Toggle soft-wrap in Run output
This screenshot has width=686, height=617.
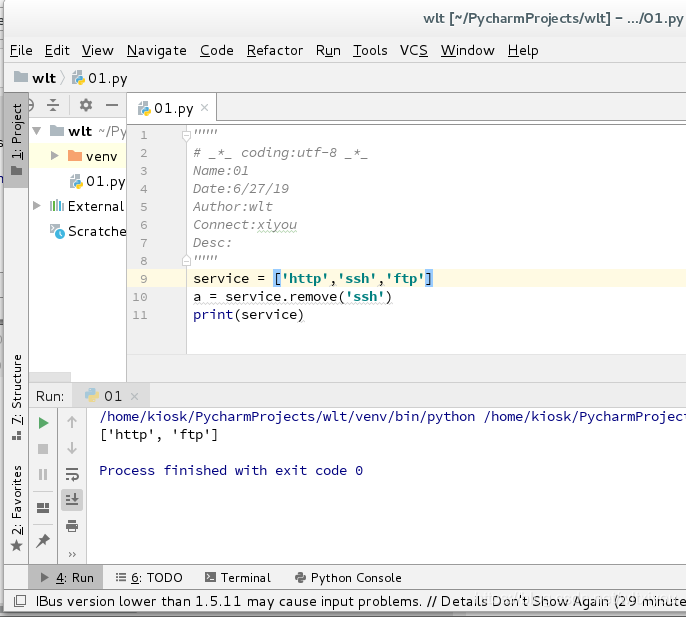click(x=72, y=474)
